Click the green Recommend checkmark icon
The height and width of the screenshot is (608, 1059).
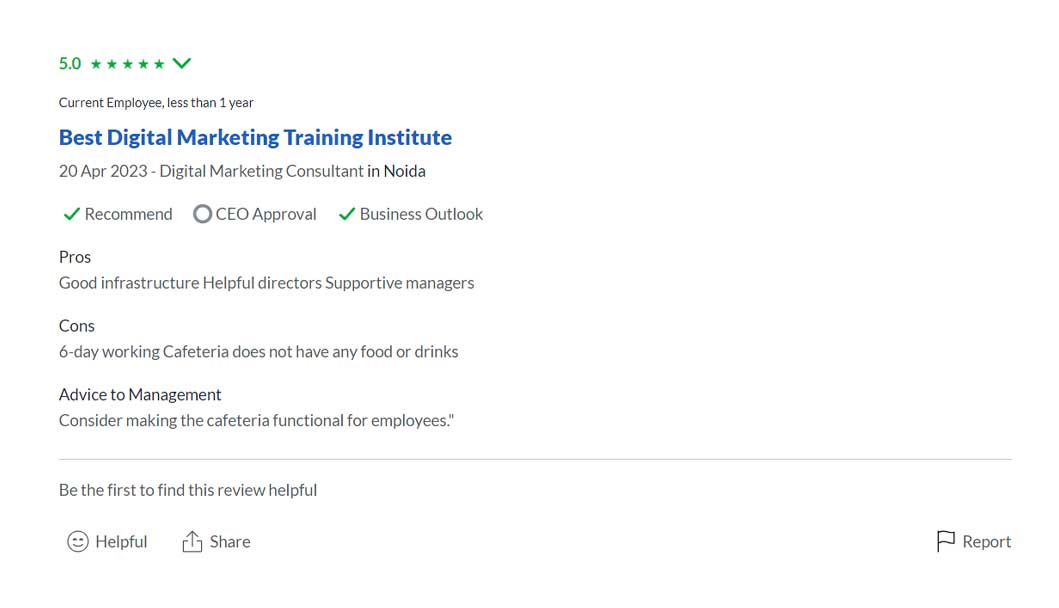71,214
